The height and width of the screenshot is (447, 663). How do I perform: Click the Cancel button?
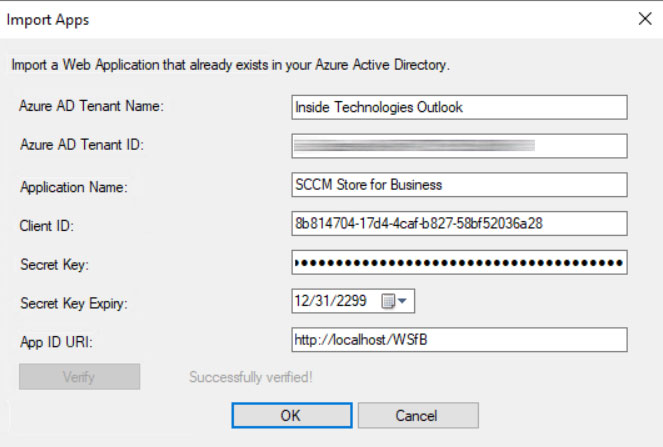[x=418, y=415]
